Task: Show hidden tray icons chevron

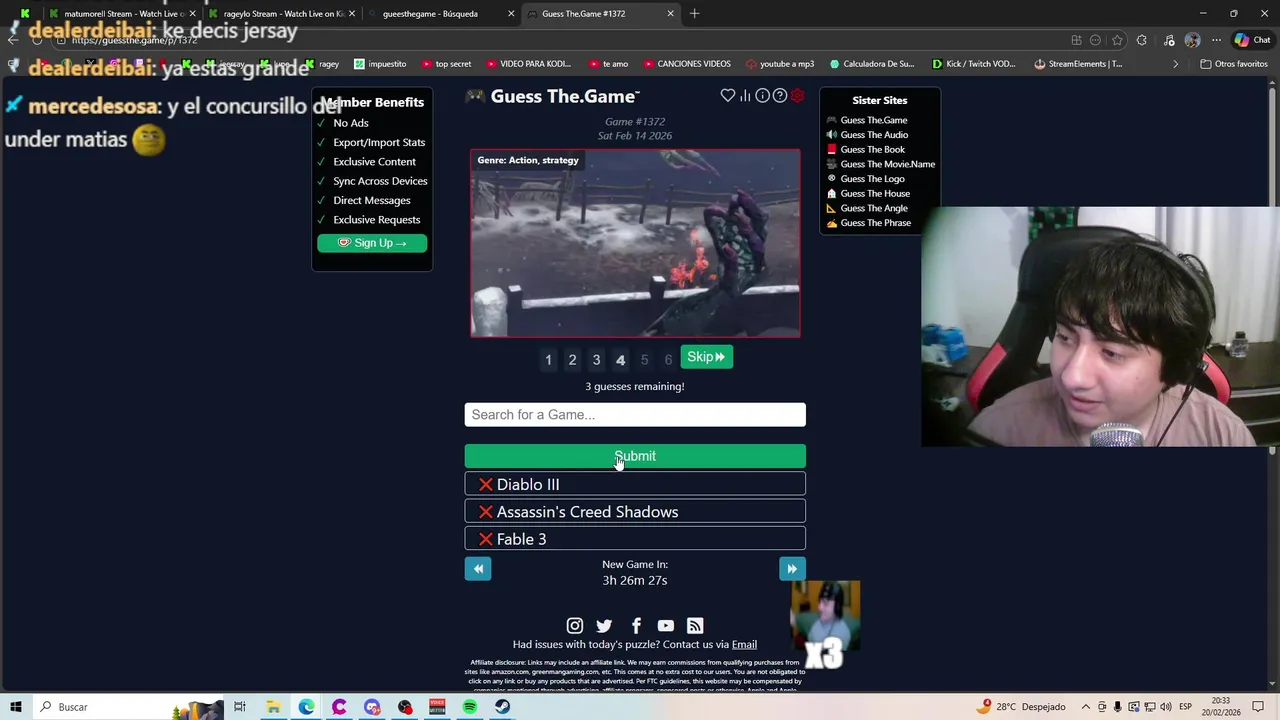Action: point(1085,707)
